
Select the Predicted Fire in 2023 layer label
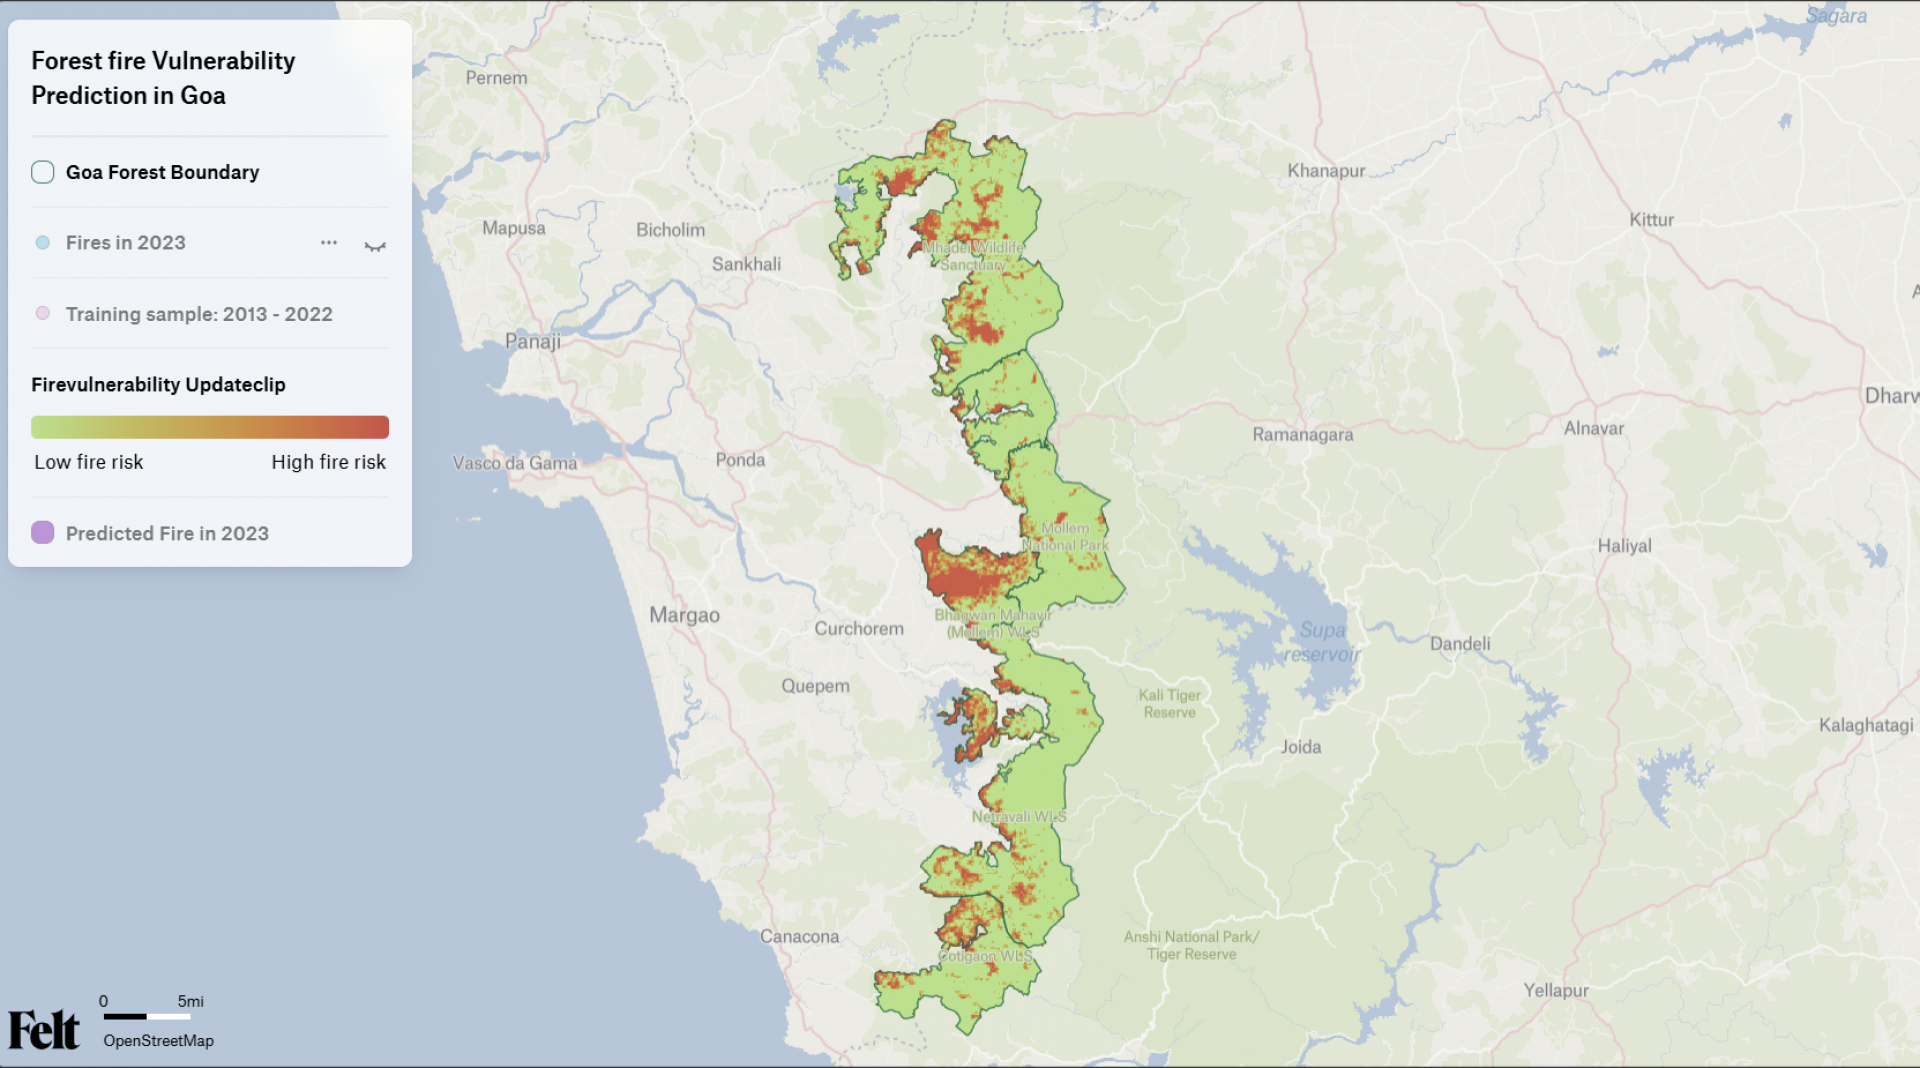(167, 533)
